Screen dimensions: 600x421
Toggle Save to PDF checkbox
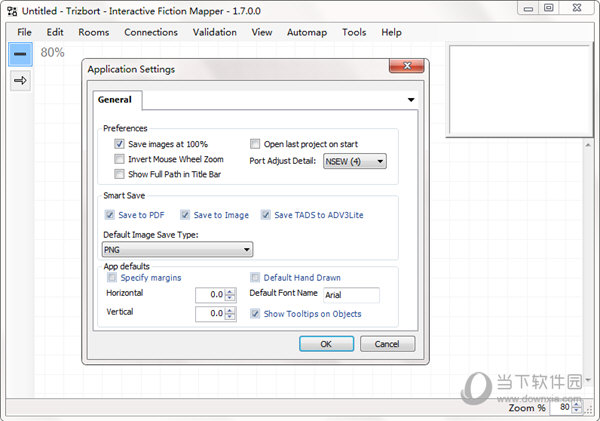[x=110, y=215]
